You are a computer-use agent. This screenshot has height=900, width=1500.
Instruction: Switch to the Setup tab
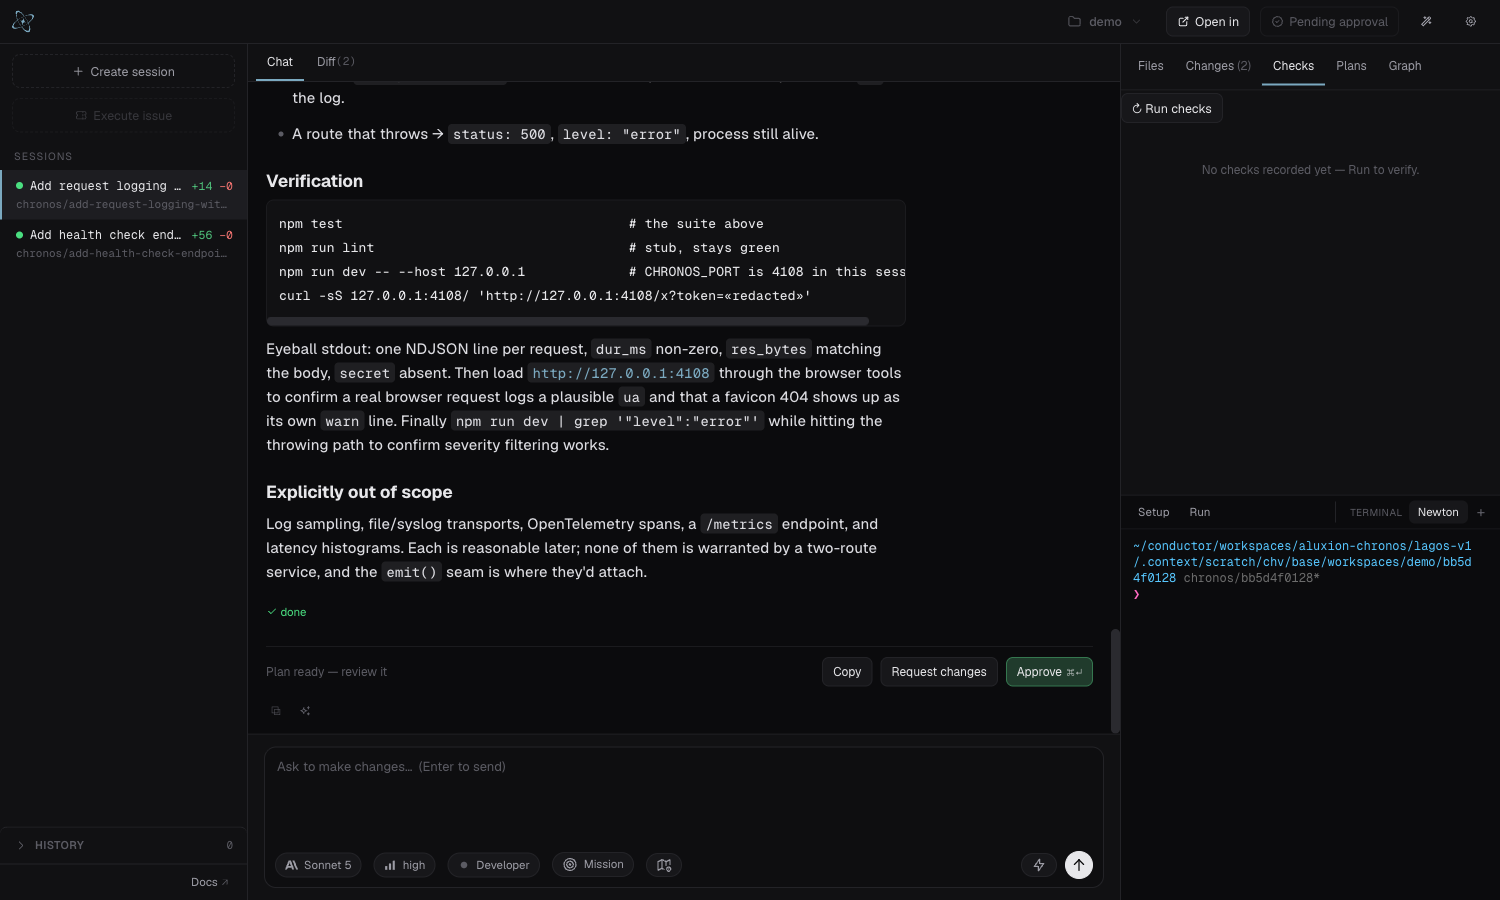[1154, 512]
